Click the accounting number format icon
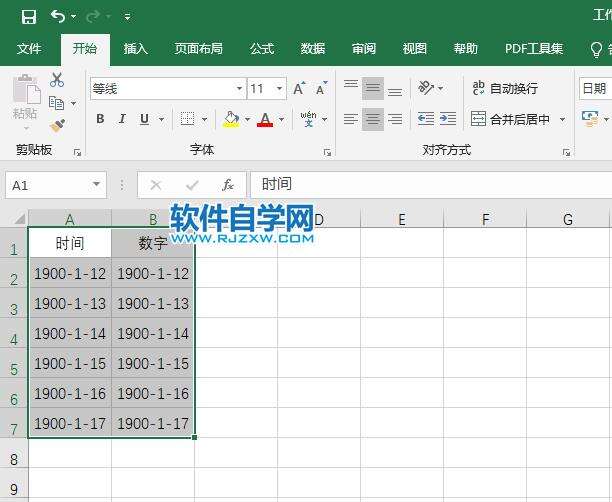This screenshot has height=502, width=612. tap(589, 119)
